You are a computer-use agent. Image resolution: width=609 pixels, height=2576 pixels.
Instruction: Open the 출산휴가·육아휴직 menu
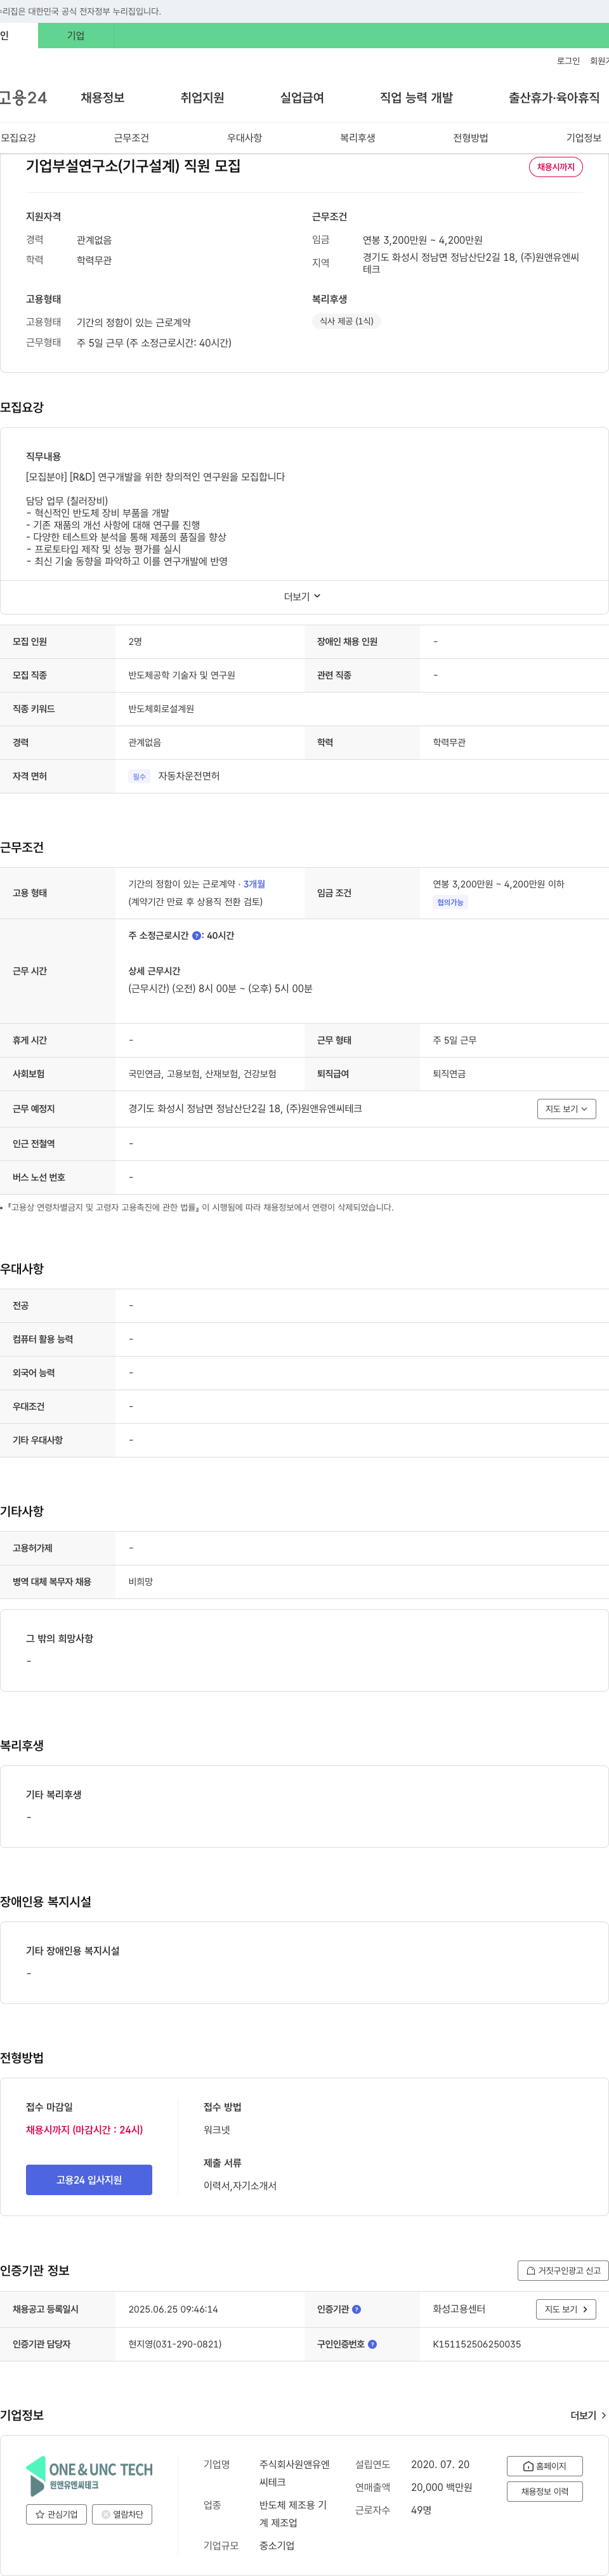click(554, 98)
